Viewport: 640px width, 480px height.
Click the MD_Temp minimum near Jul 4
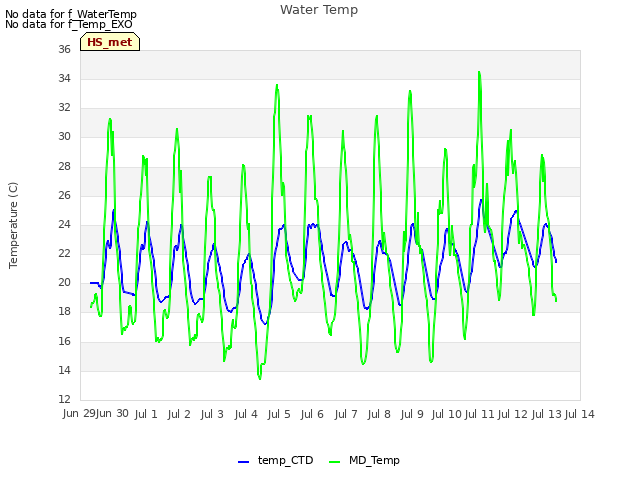260,379
